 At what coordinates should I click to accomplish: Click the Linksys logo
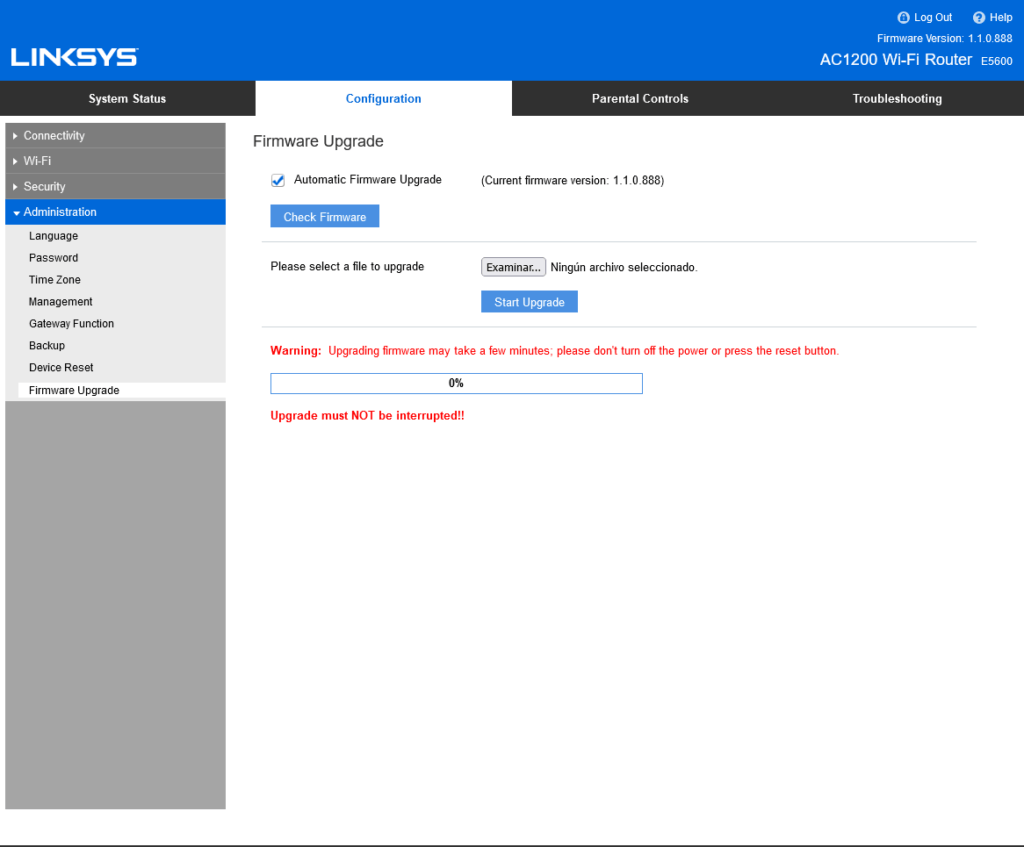(x=74, y=57)
